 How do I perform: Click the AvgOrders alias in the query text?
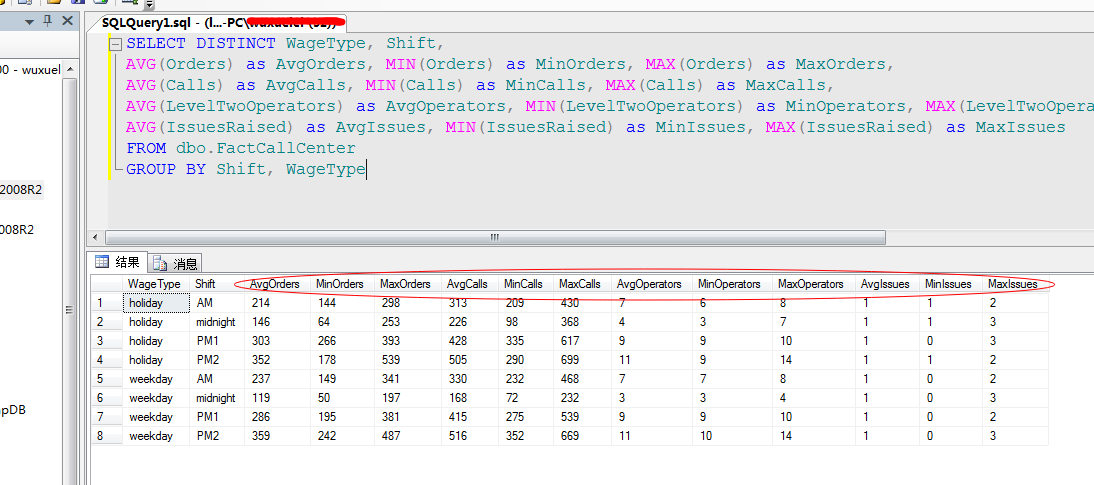[x=321, y=64]
